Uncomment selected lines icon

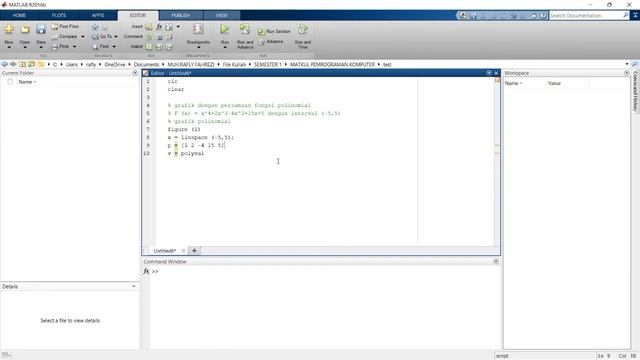pos(160,37)
